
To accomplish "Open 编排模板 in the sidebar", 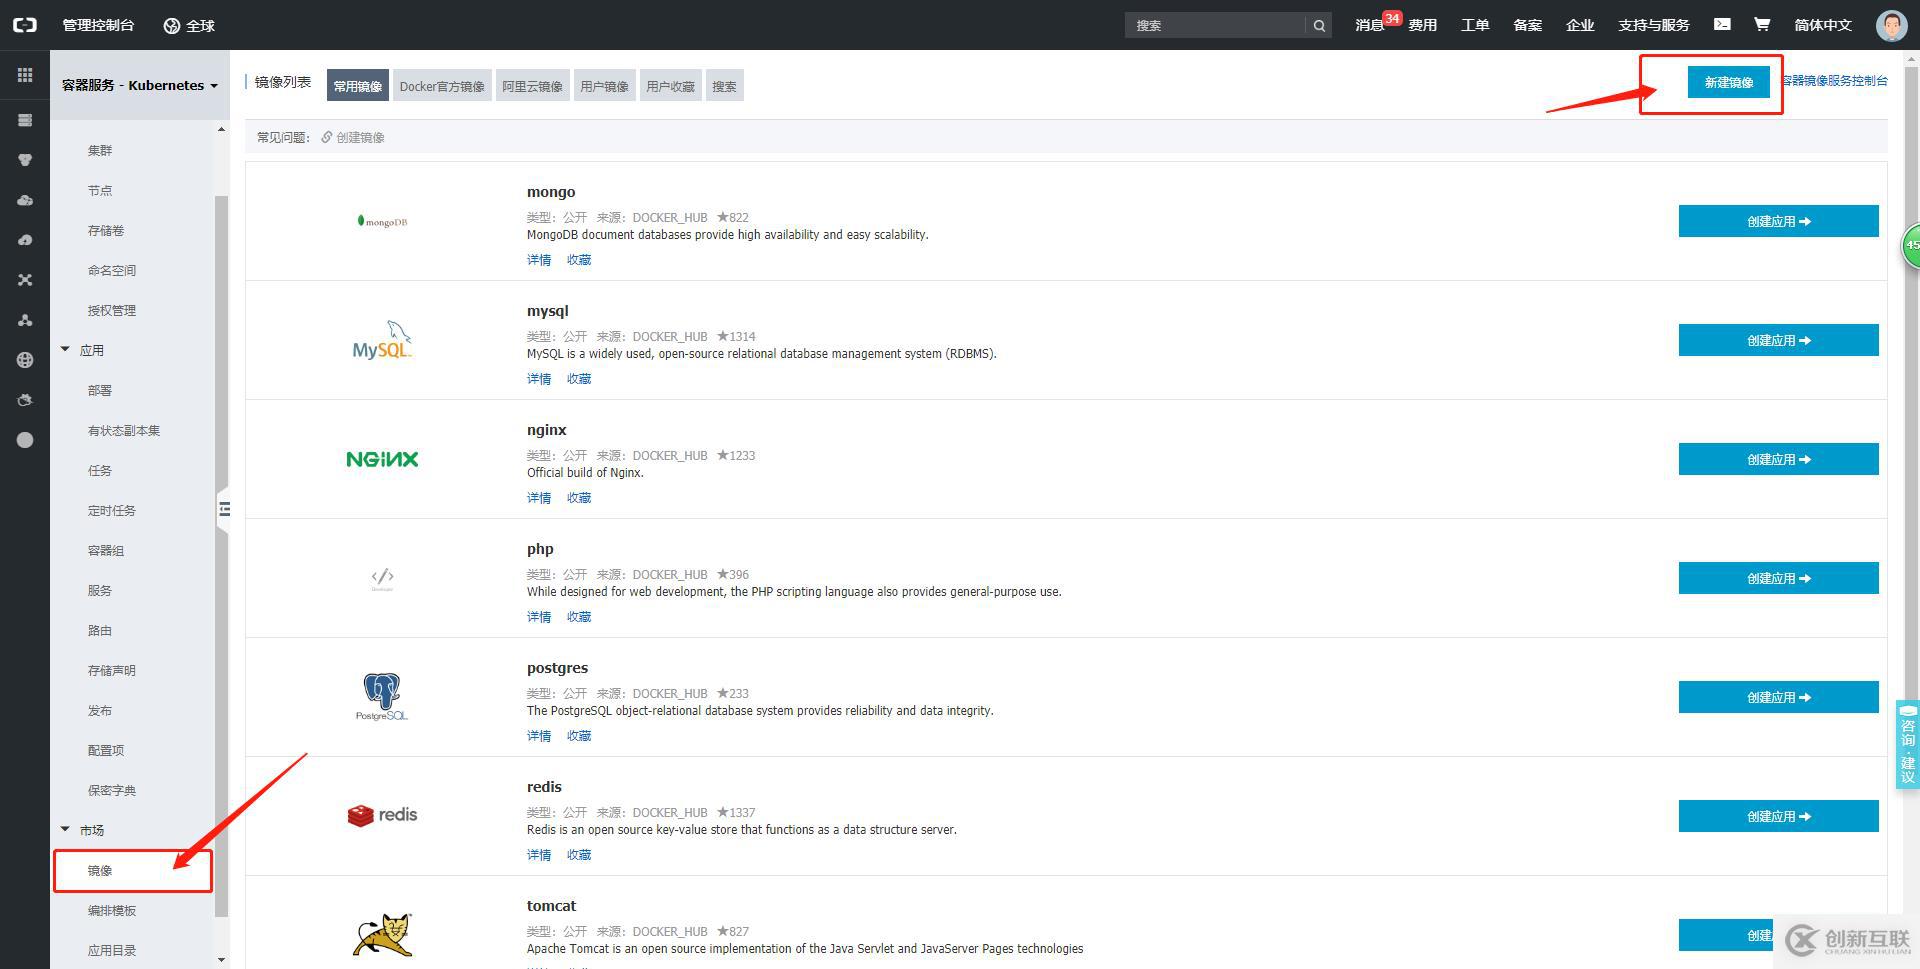I will (x=112, y=910).
